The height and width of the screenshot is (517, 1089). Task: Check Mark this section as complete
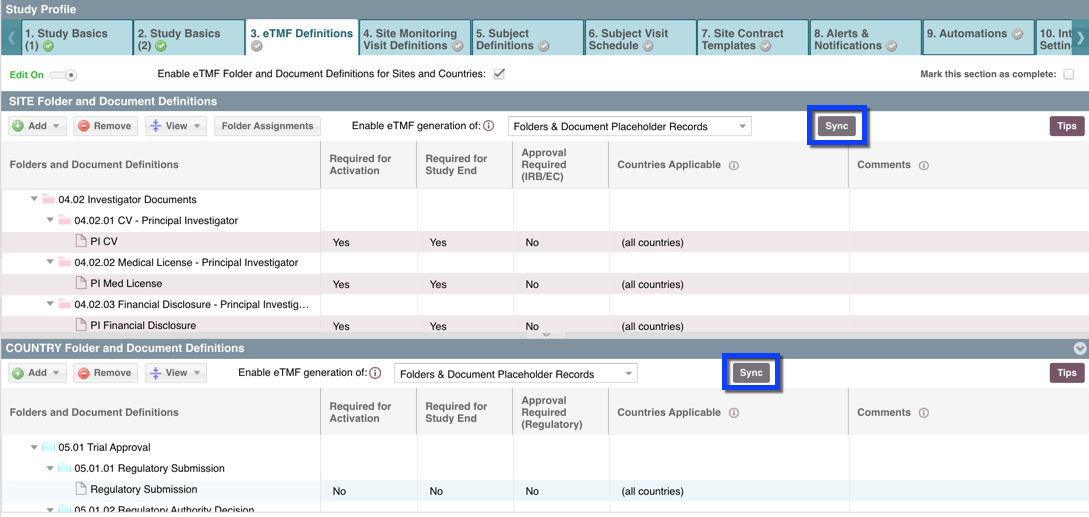click(1069, 74)
